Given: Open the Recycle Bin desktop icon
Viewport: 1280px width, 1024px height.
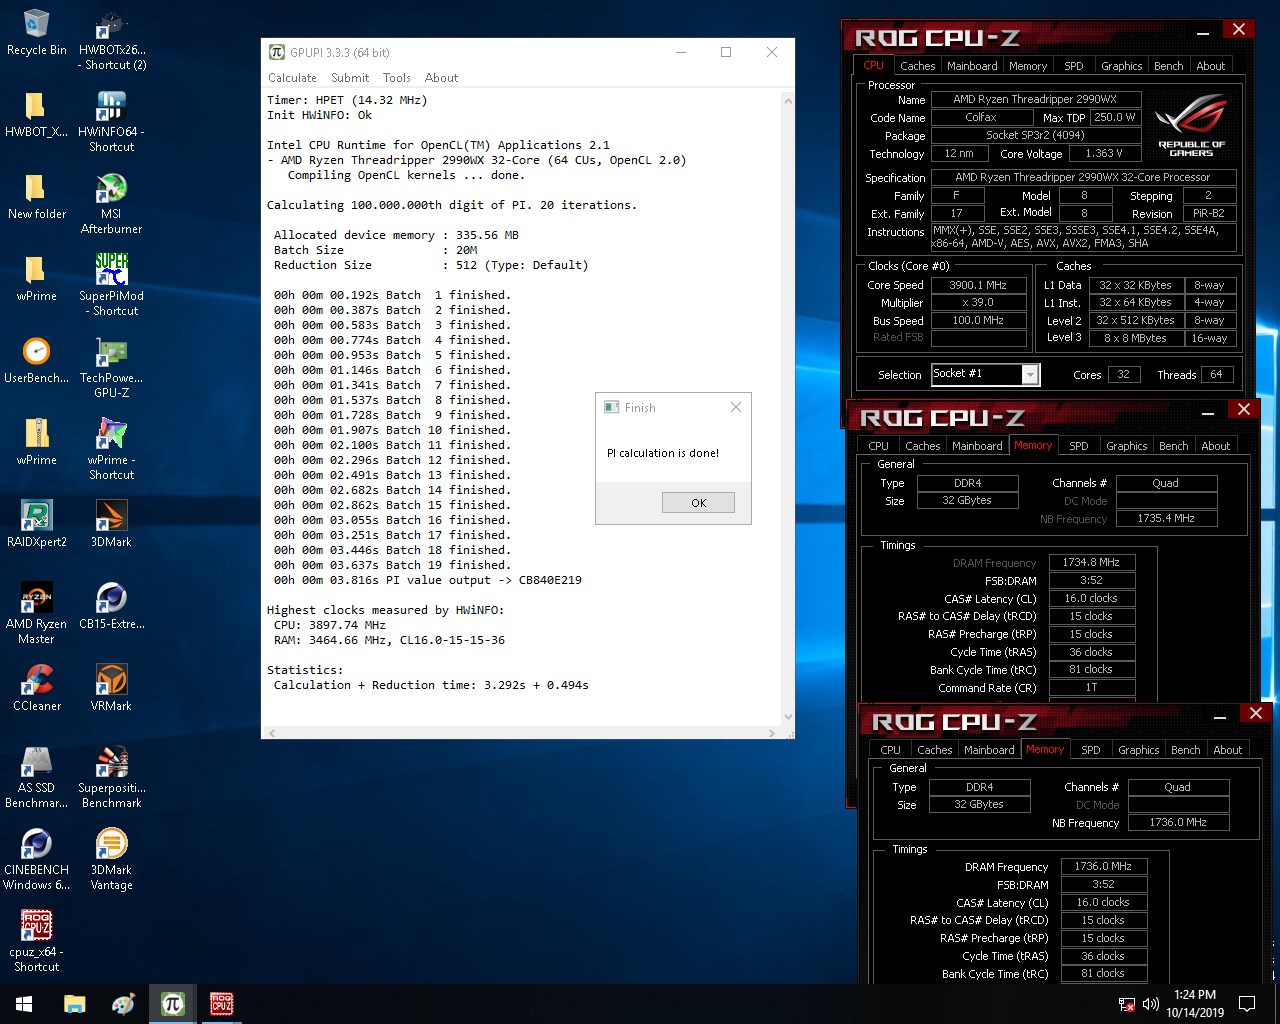Looking at the screenshot, I should [36, 33].
